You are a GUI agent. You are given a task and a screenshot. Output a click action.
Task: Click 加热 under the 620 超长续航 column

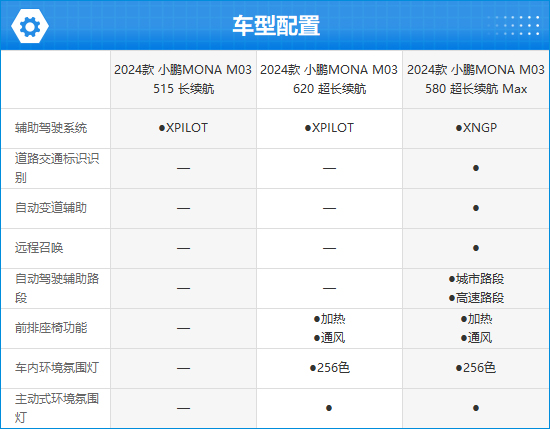point(333,319)
